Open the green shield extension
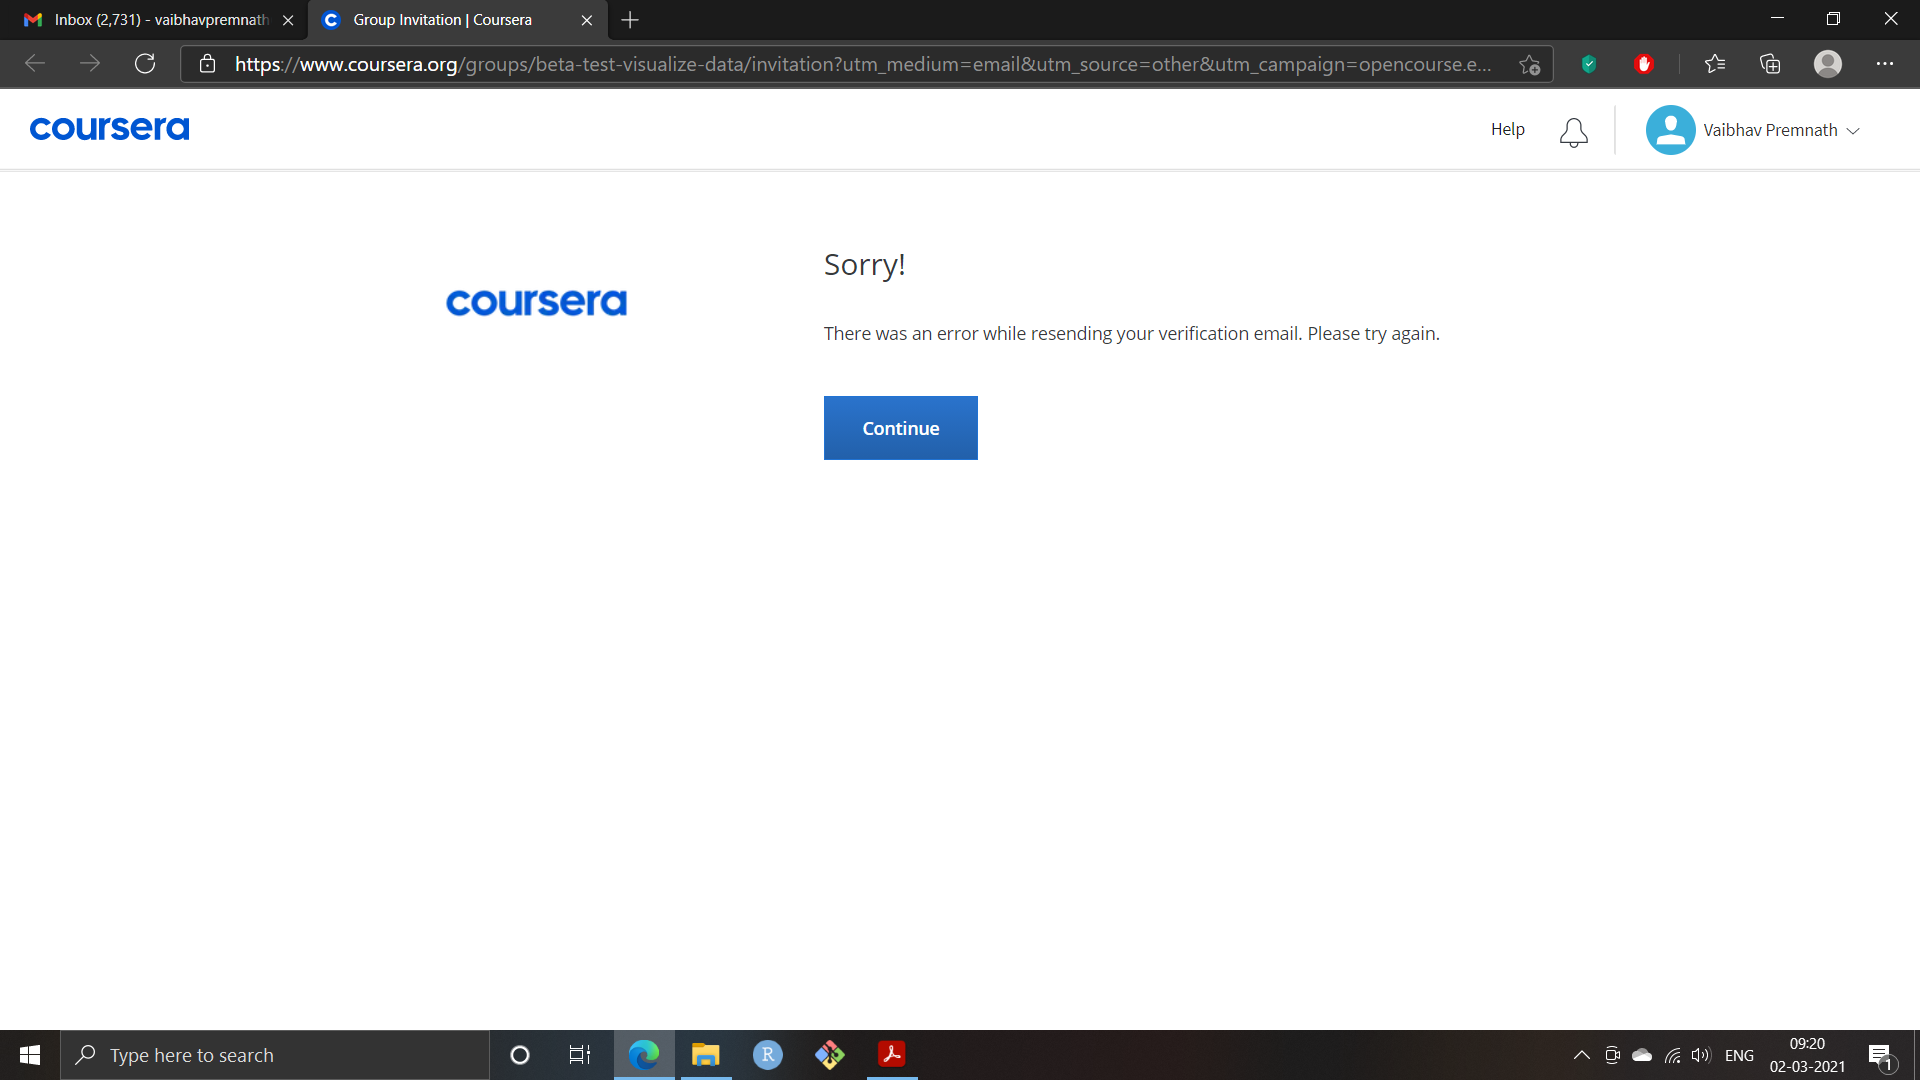 [1588, 64]
